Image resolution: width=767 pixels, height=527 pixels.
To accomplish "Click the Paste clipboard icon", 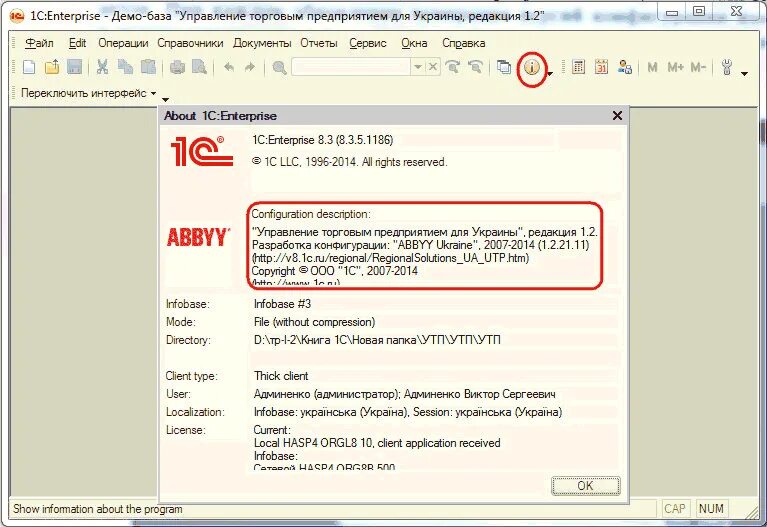I will tap(148, 67).
